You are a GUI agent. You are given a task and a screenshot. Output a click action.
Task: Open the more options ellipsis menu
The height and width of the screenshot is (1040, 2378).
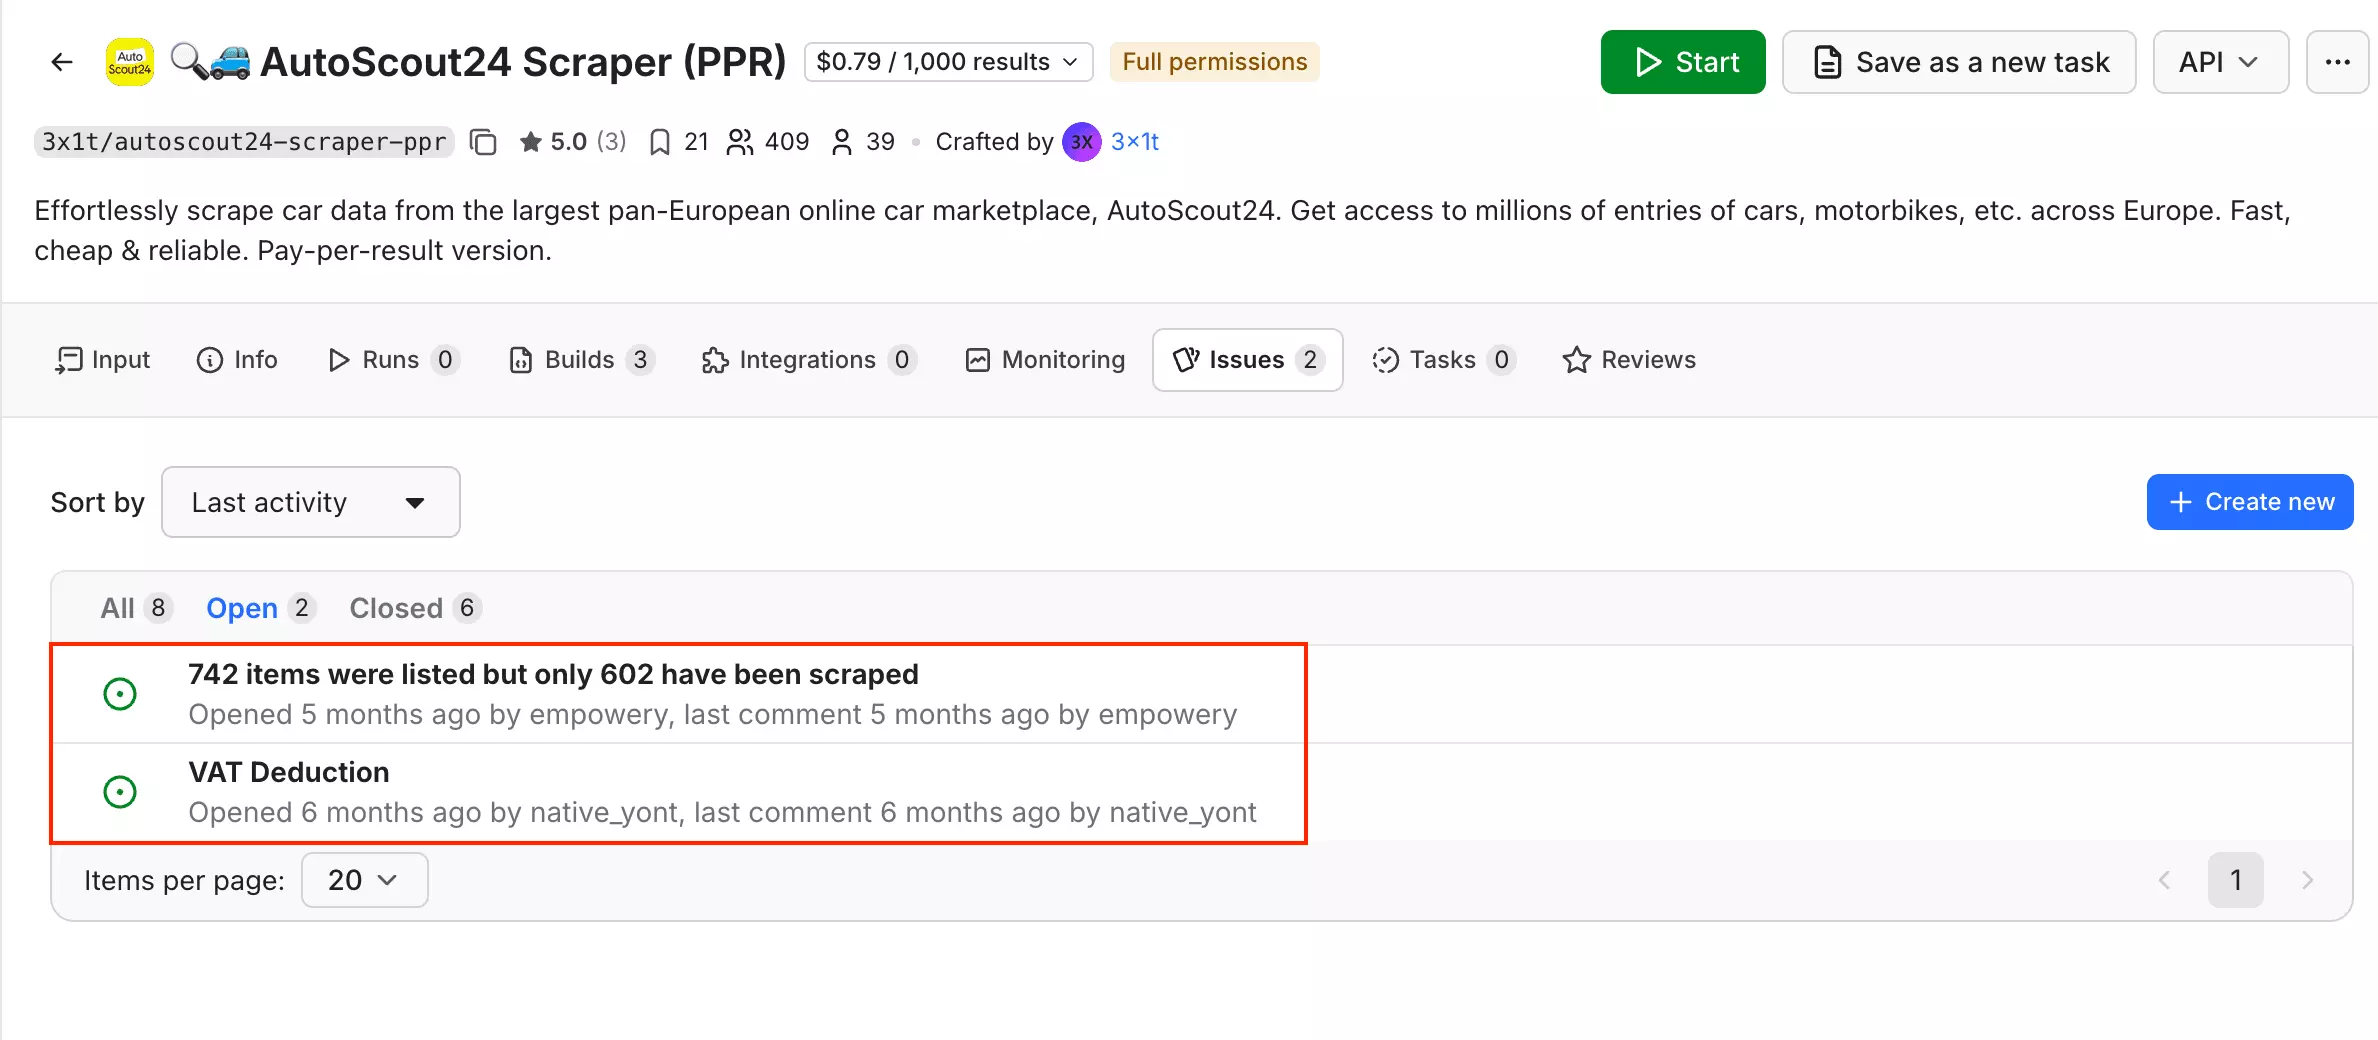click(2337, 62)
